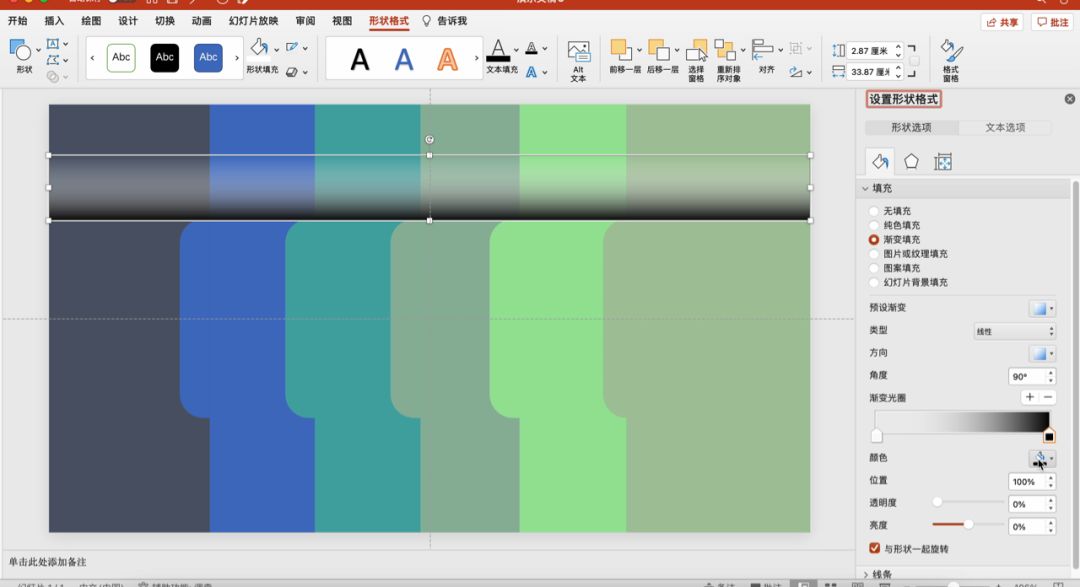Open the 幻灯片放映 ribbon tab
This screenshot has height=587, width=1080.
[x=253, y=21]
